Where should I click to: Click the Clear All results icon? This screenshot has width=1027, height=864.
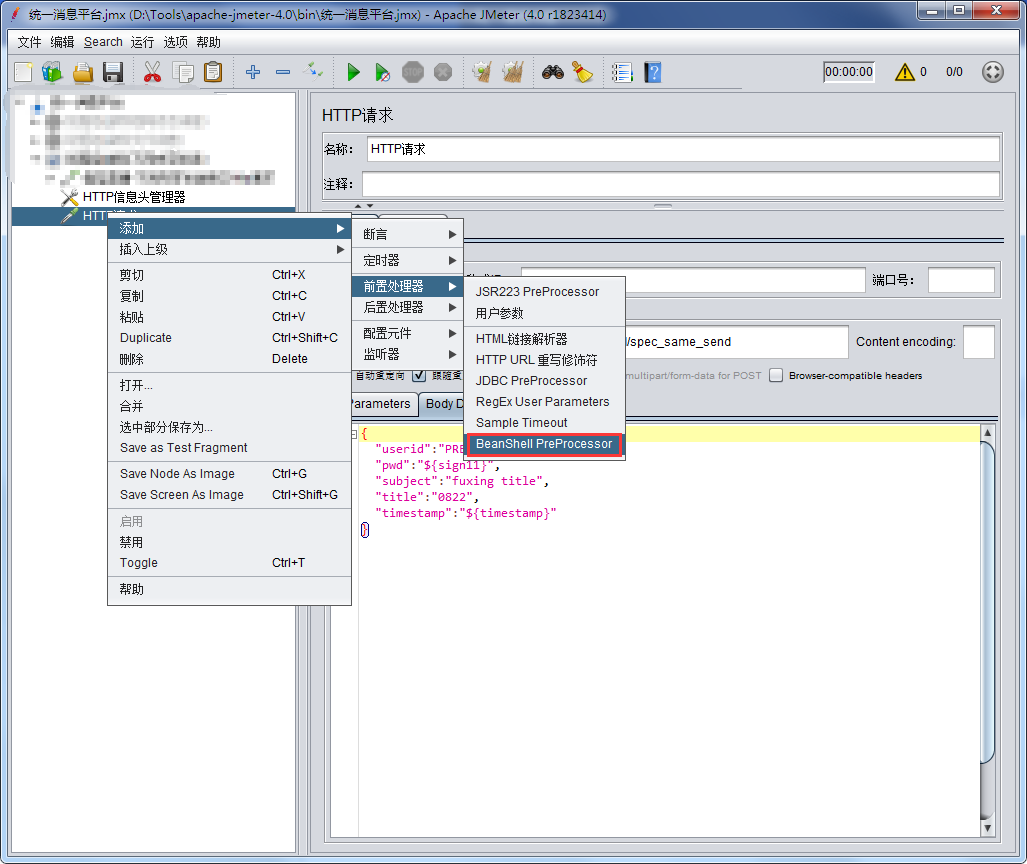pyautogui.click(x=513, y=72)
